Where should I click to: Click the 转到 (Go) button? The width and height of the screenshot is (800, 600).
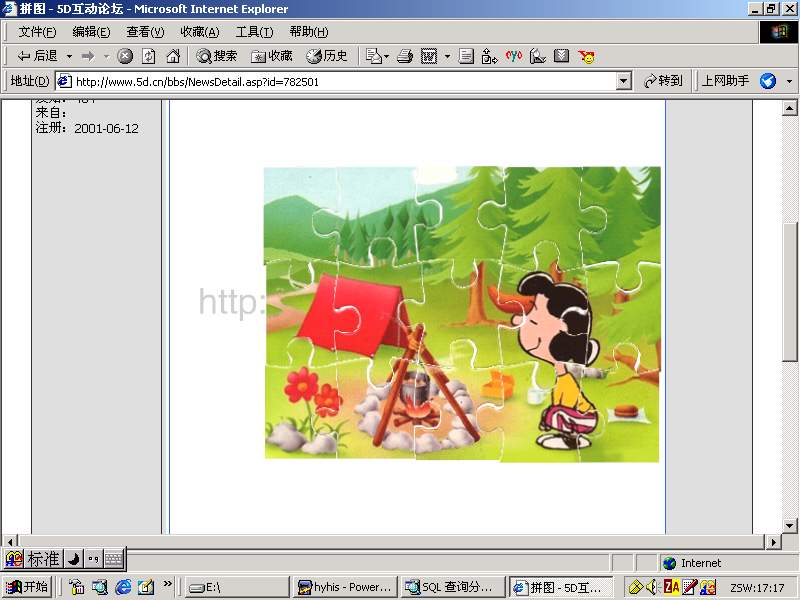[x=663, y=81]
